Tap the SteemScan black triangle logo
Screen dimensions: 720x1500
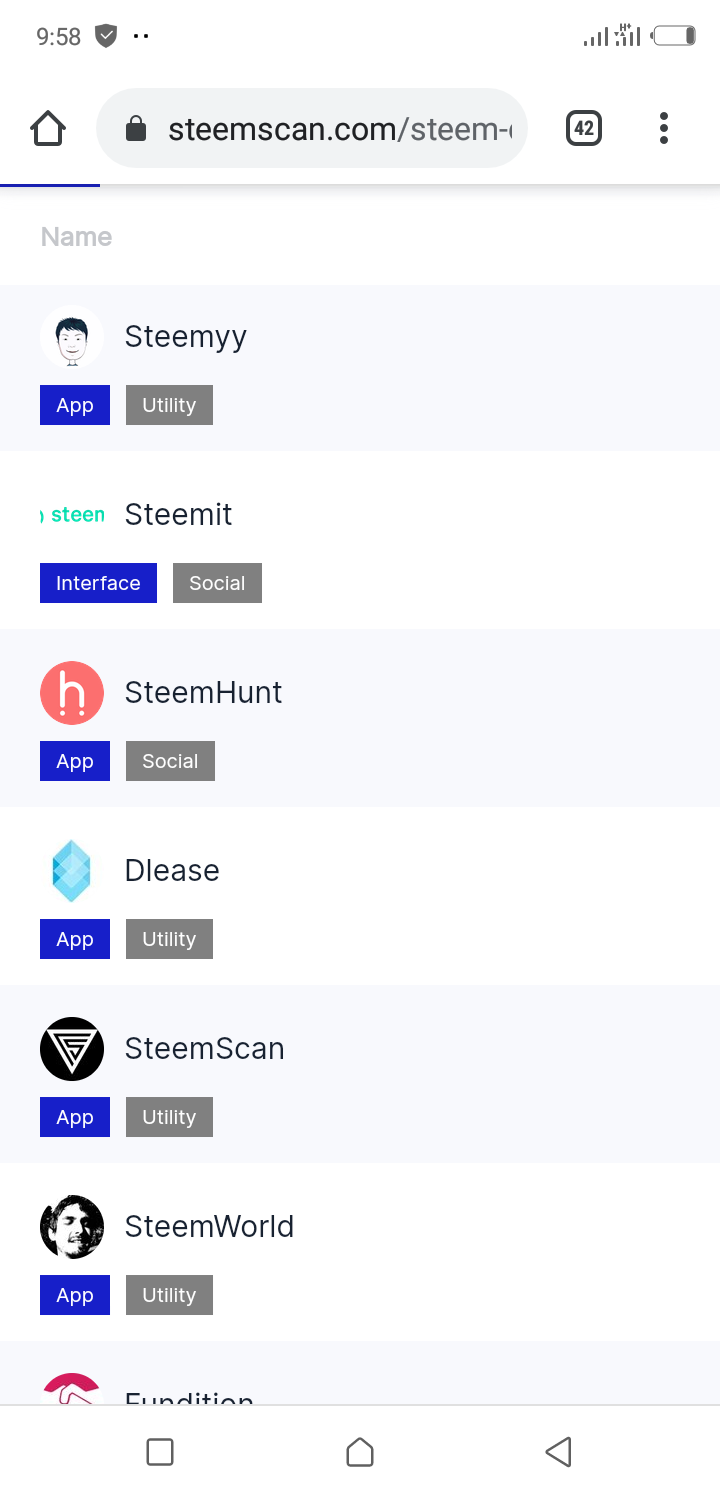coord(72,1049)
